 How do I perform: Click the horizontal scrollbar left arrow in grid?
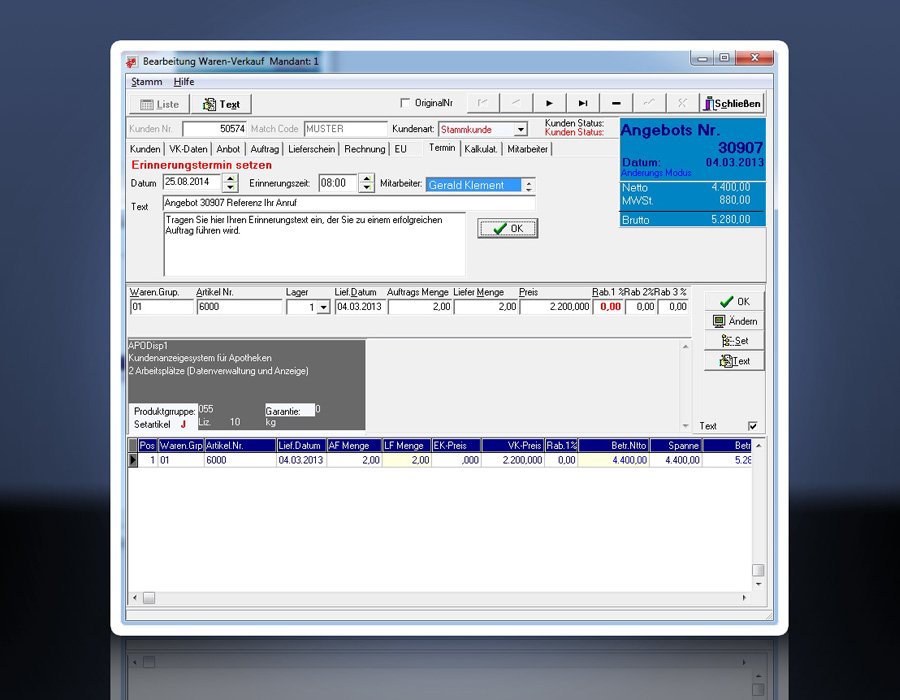(135, 598)
